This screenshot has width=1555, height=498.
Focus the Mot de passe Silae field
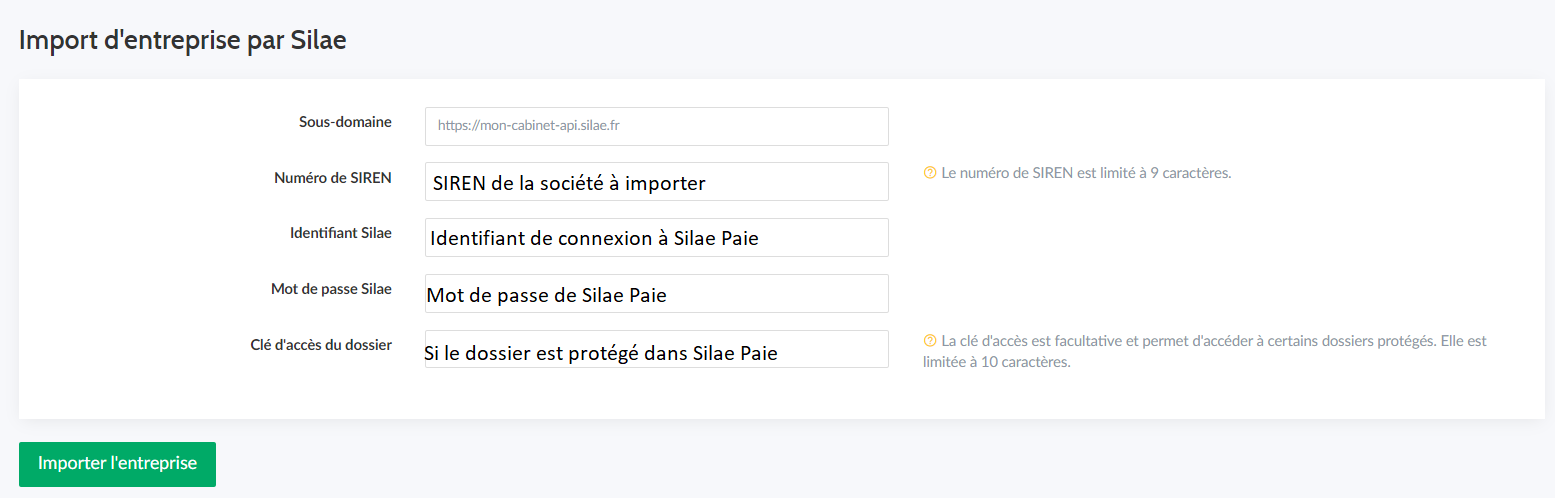[656, 294]
